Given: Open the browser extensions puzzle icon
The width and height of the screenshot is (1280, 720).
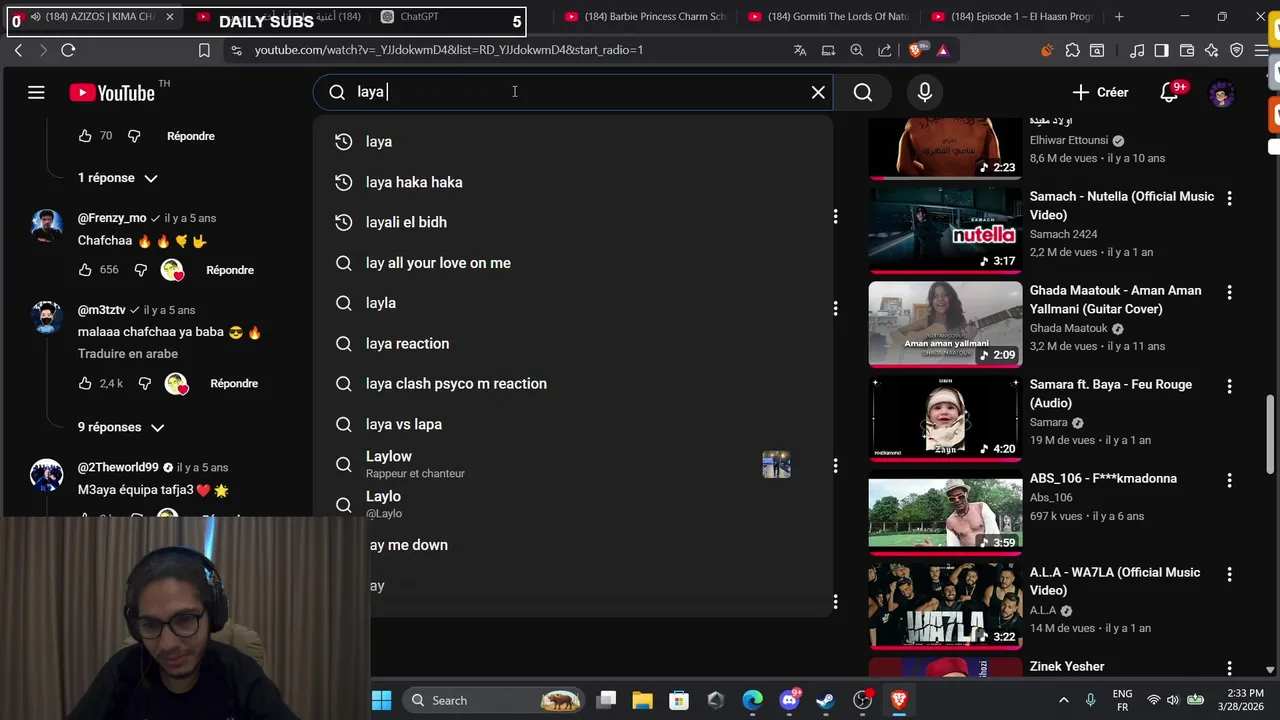Looking at the screenshot, I should pos(1072,50).
